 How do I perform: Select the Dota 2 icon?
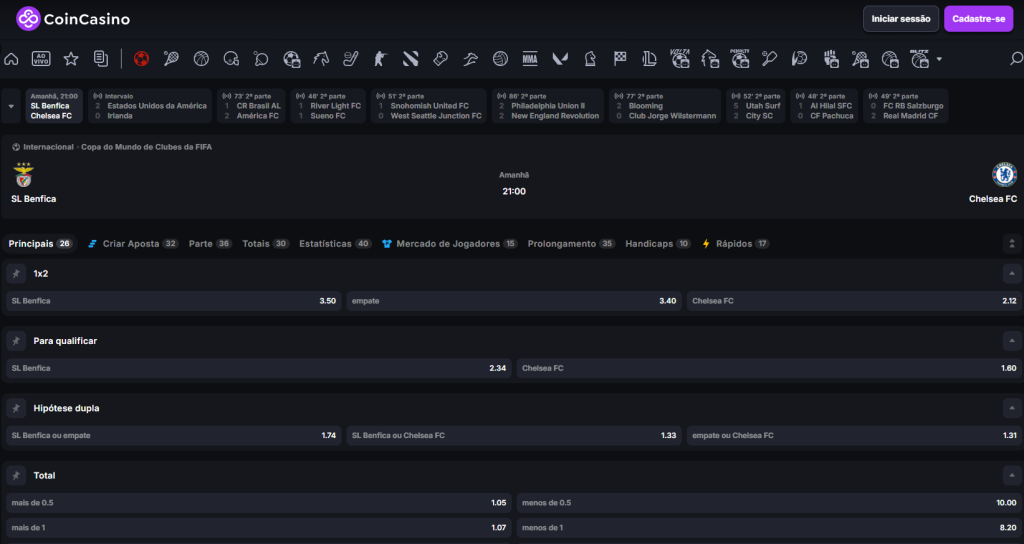click(410, 59)
